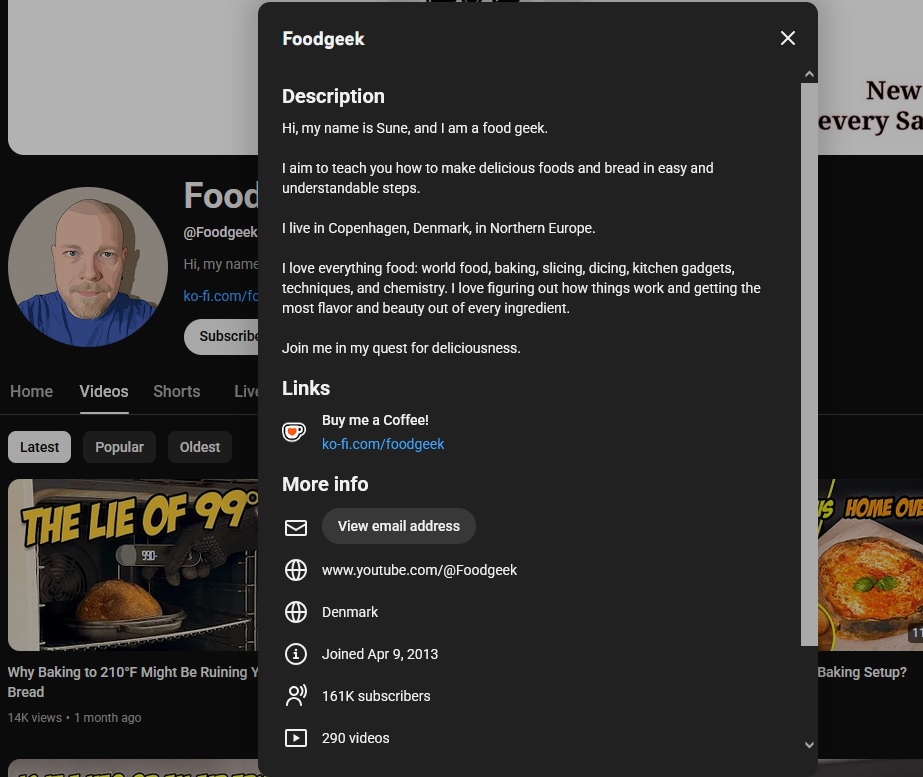The width and height of the screenshot is (923, 777).
Task: Click the @Foodgeek channel handle
Action: coord(221,233)
